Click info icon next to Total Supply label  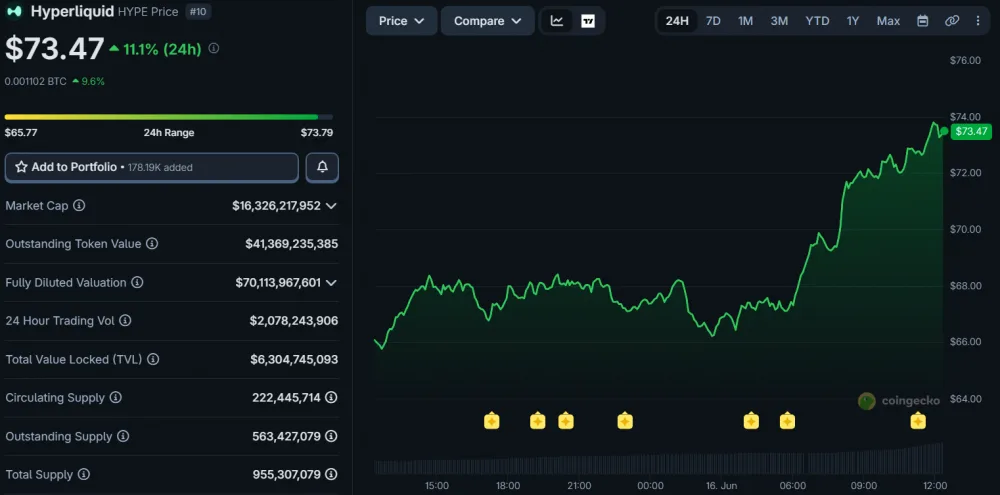pyautogui.click(x=84, y=475)
